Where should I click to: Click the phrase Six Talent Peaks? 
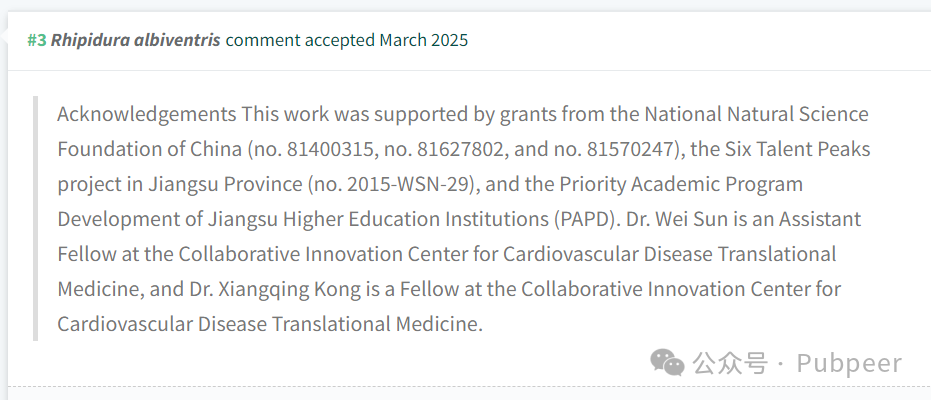(x=799, y=149)
